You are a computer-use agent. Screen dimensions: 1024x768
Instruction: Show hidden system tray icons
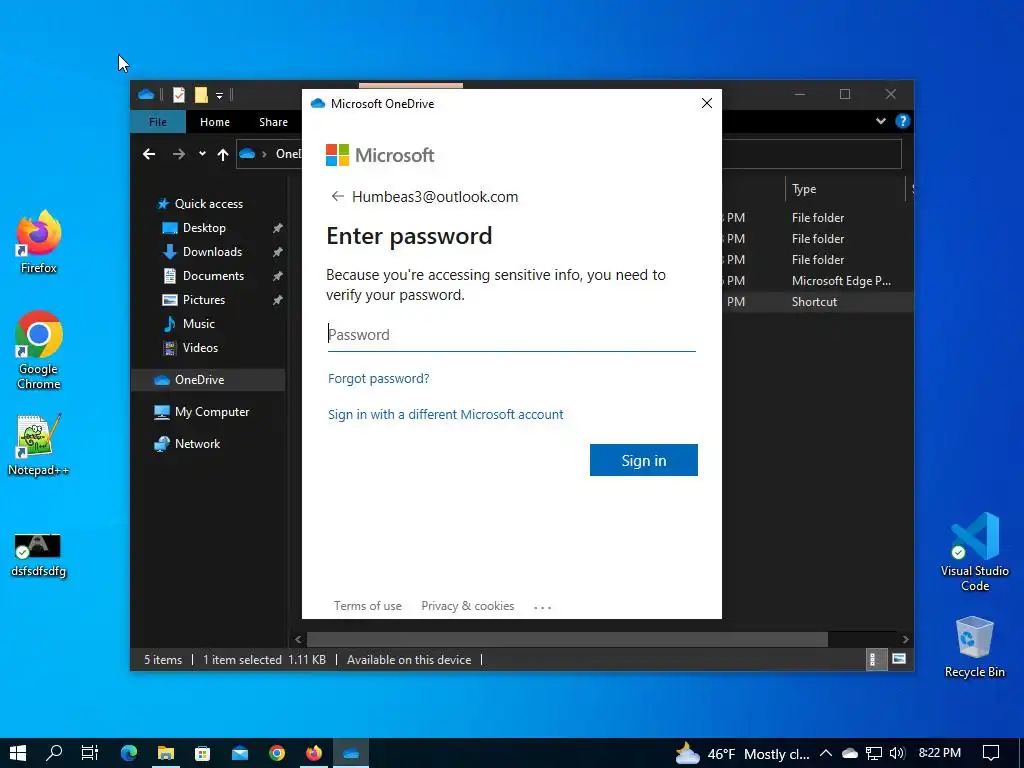point(825,753)
